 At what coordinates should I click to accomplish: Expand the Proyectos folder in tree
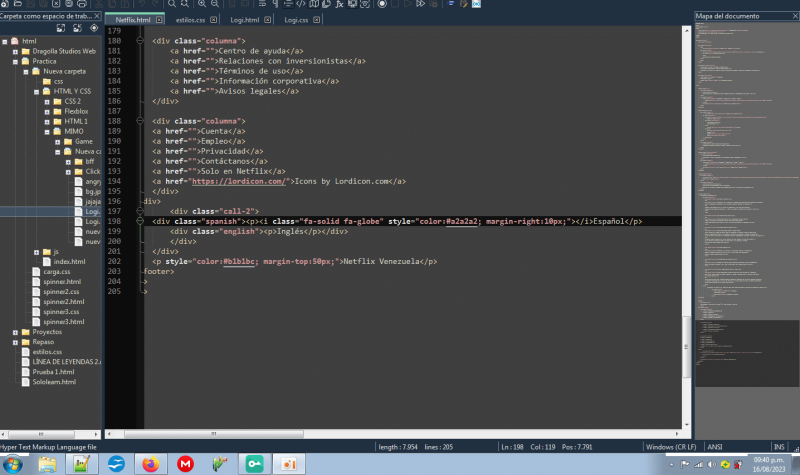click(x=16, y=332)
